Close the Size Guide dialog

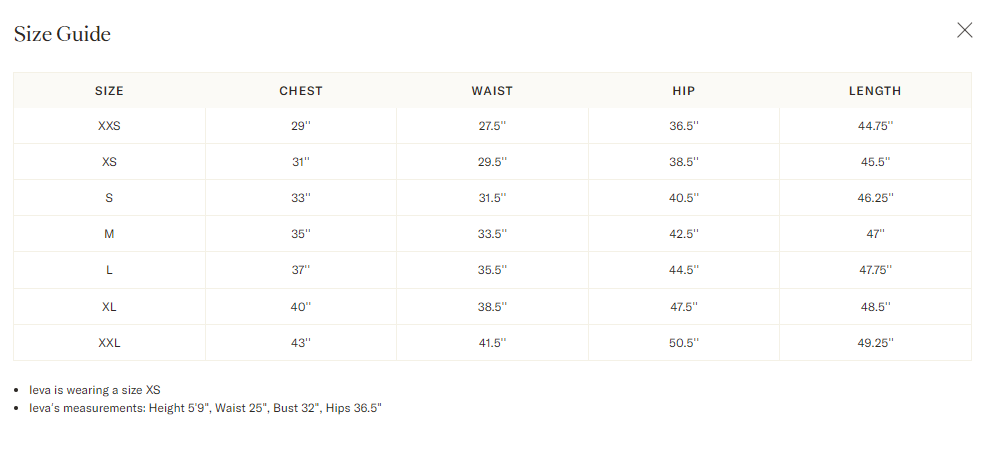coord(964,30)
